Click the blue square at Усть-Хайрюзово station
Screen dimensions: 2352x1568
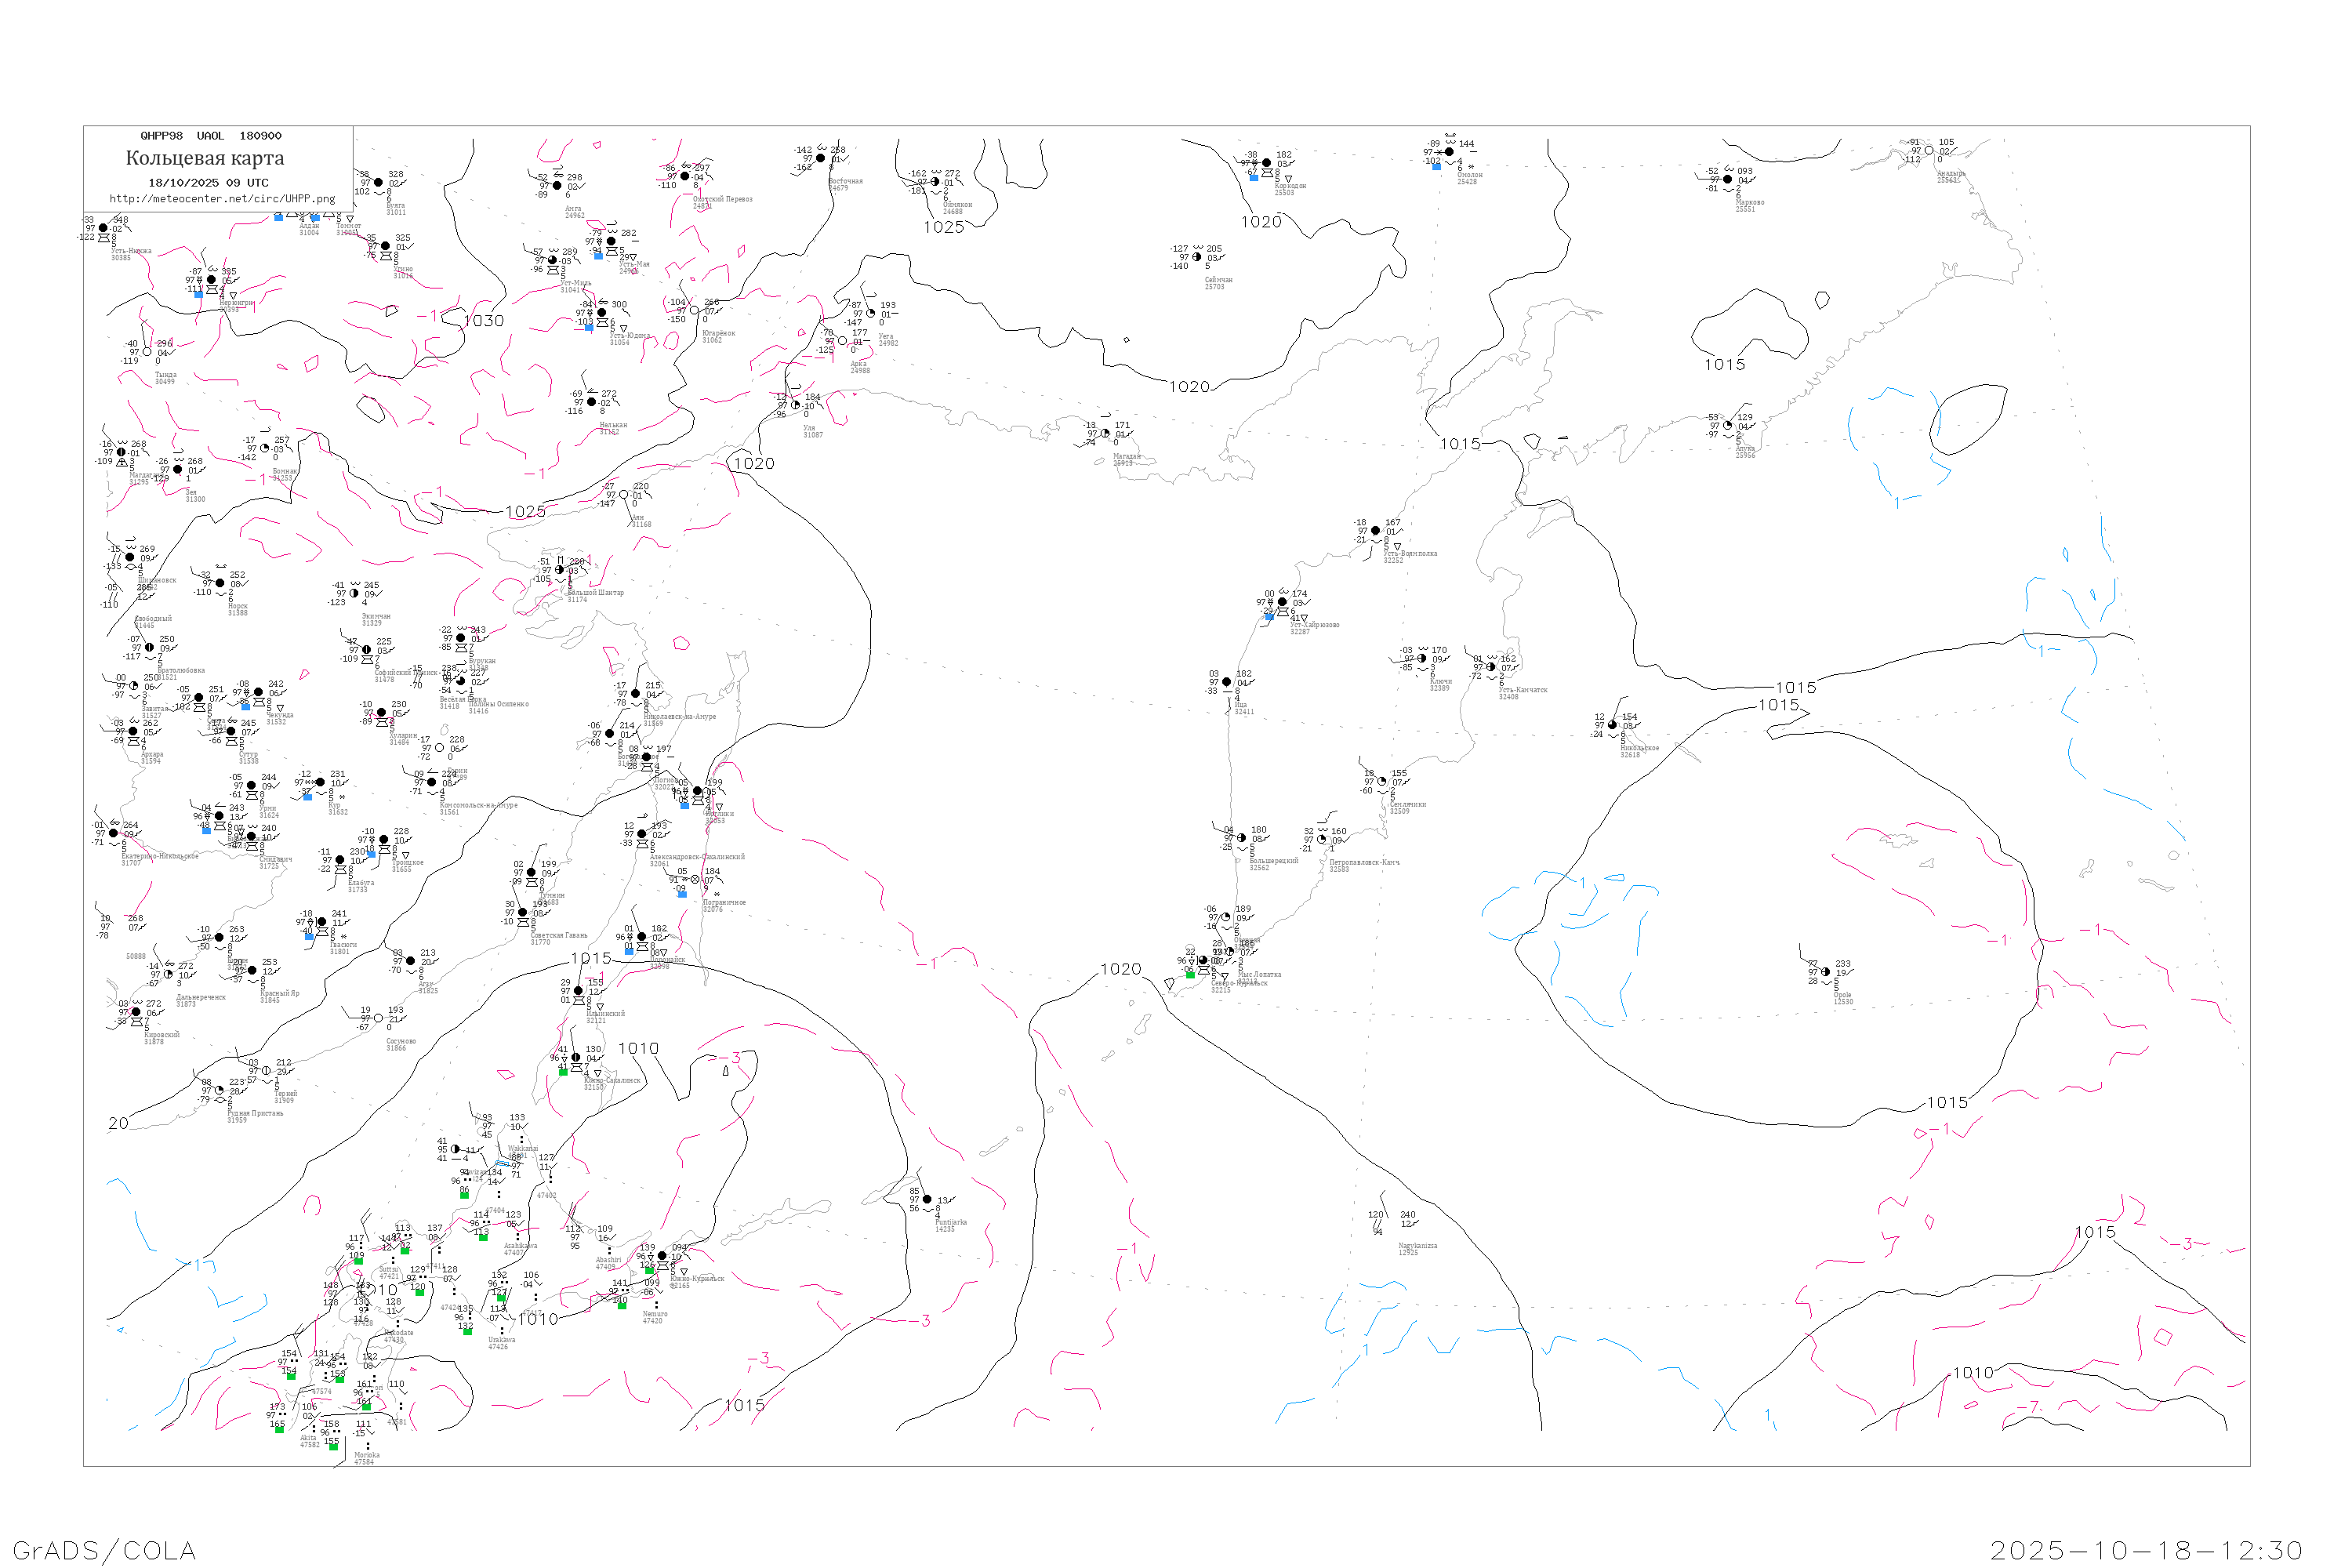(x=1269, y=617)
